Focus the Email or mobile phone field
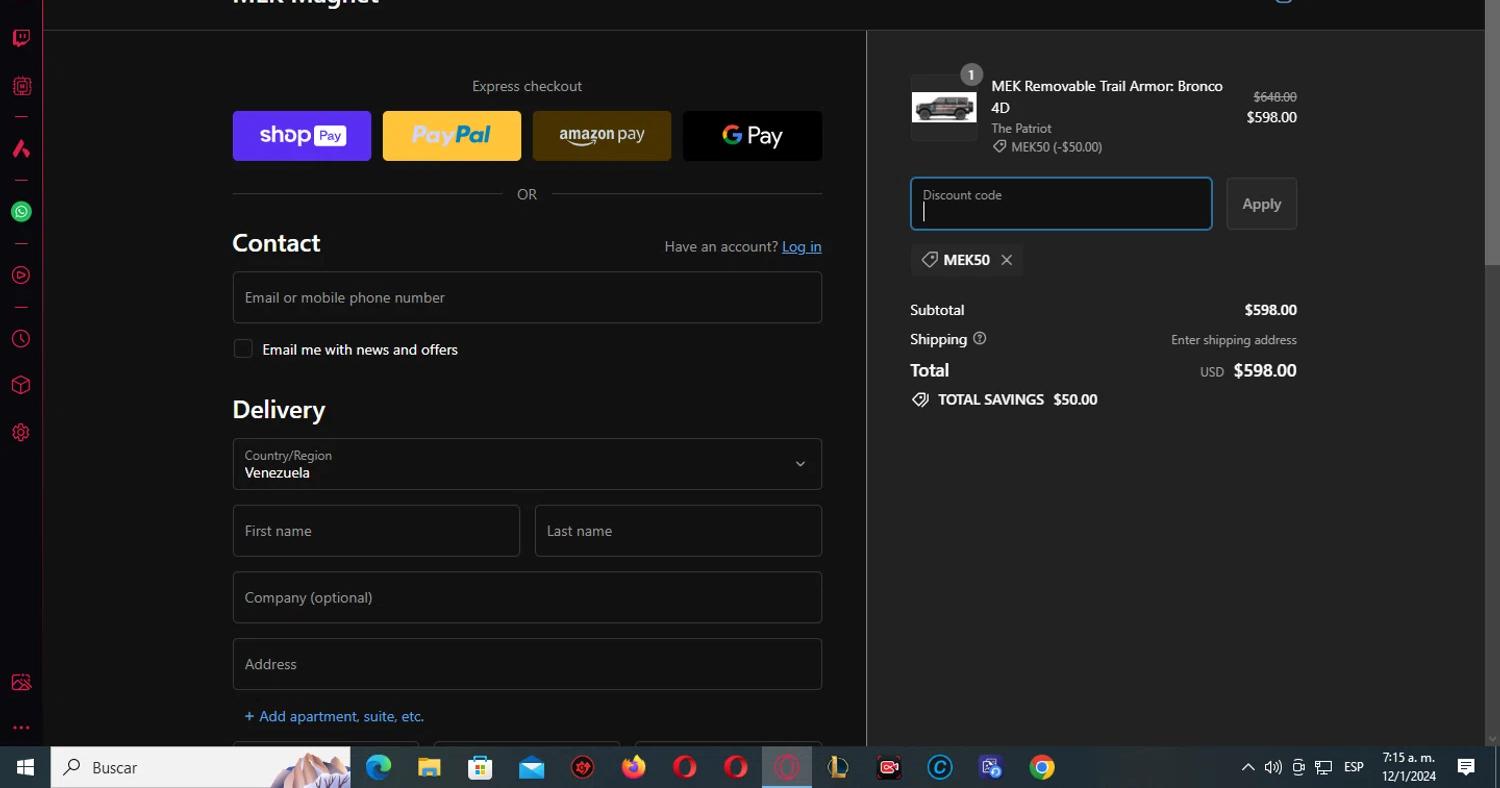 pyautogui.click(x=527, y=297)
